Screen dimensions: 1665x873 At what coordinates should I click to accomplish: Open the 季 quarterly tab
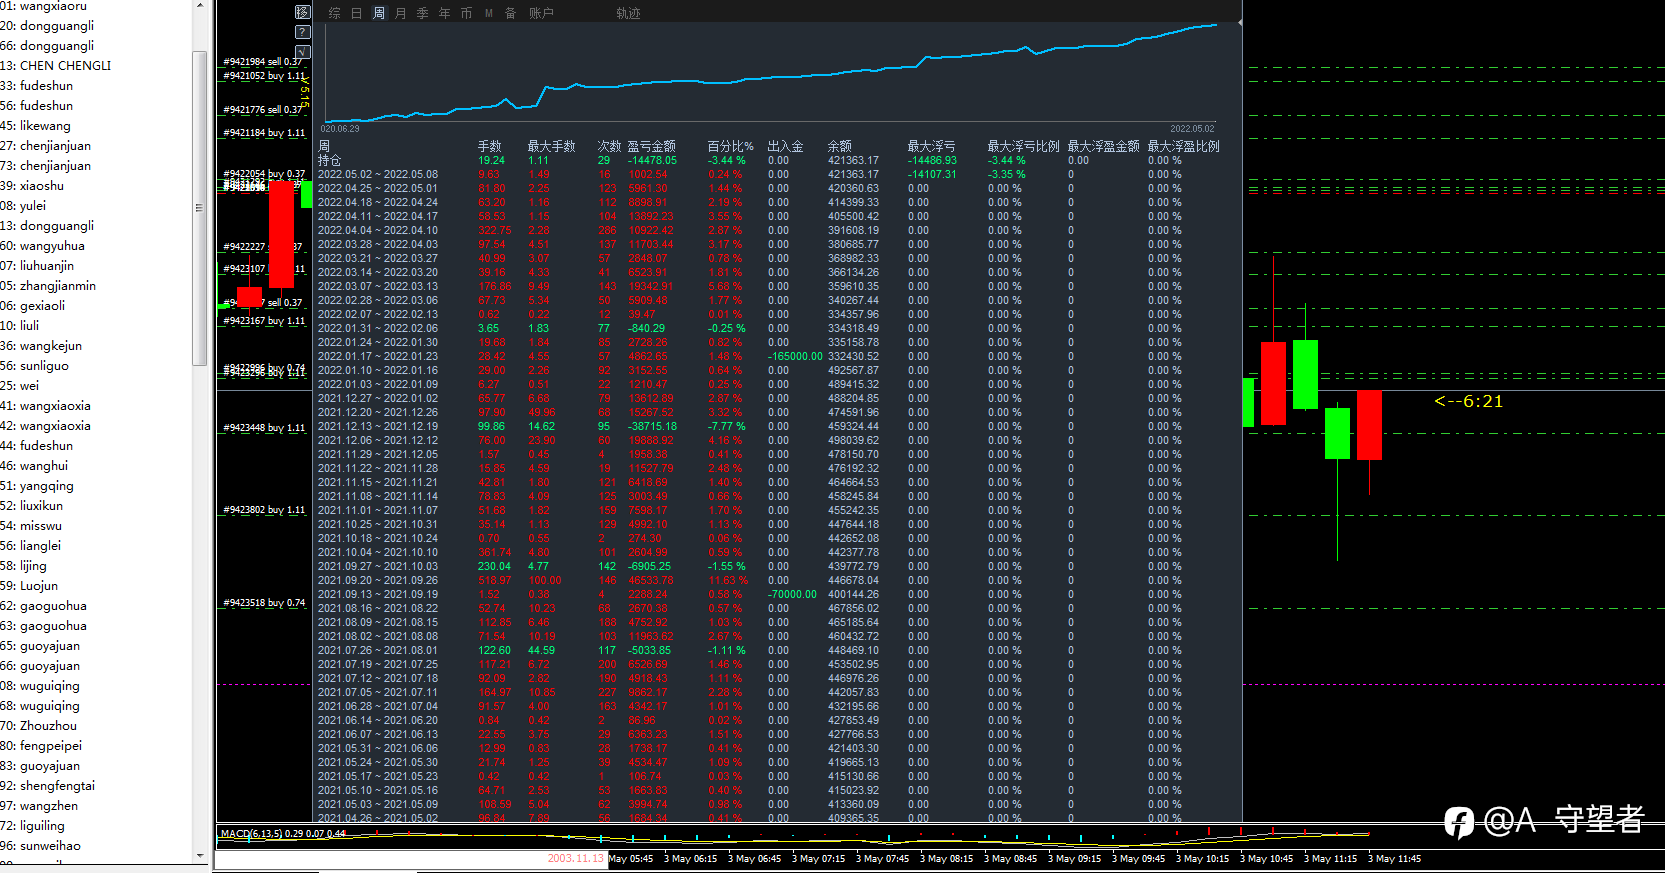[x=423, y=13]
